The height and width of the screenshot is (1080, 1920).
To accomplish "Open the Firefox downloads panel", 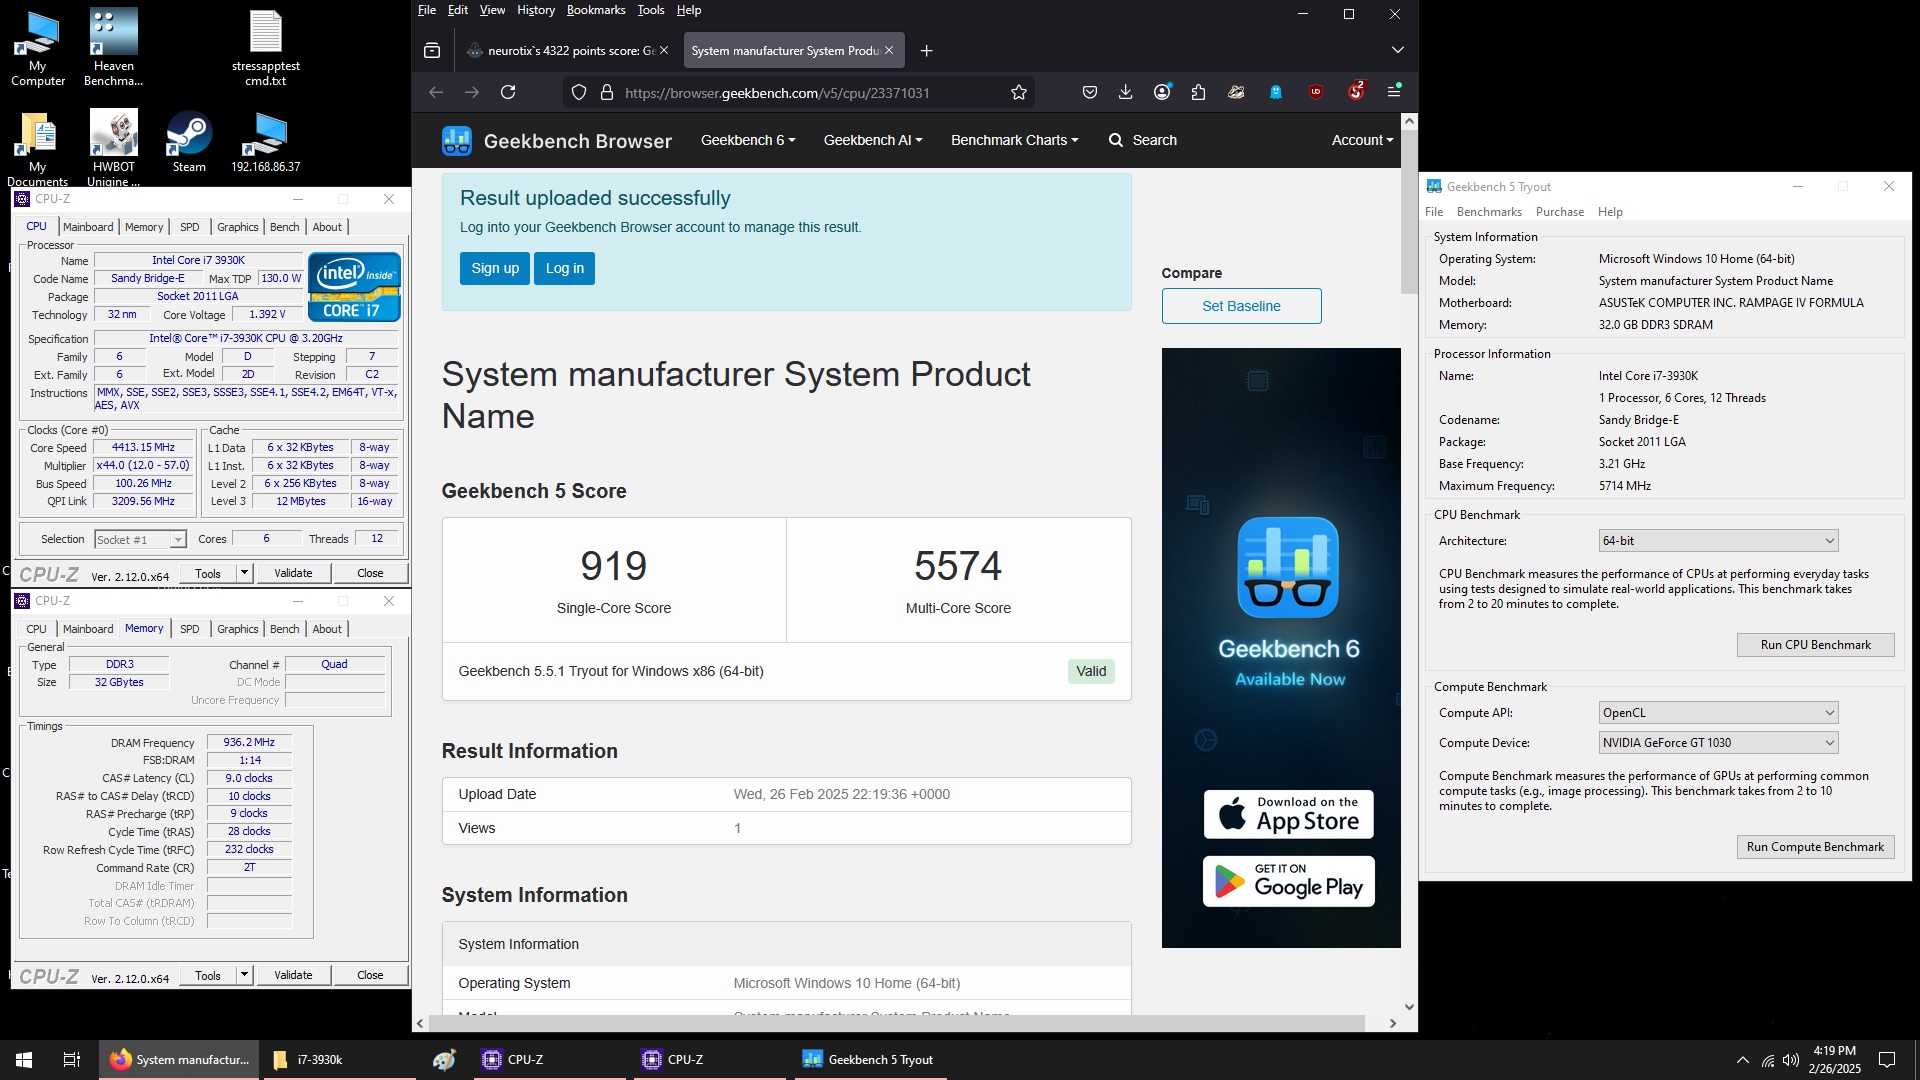I will pyautogui.click(x=1126, y=92).
